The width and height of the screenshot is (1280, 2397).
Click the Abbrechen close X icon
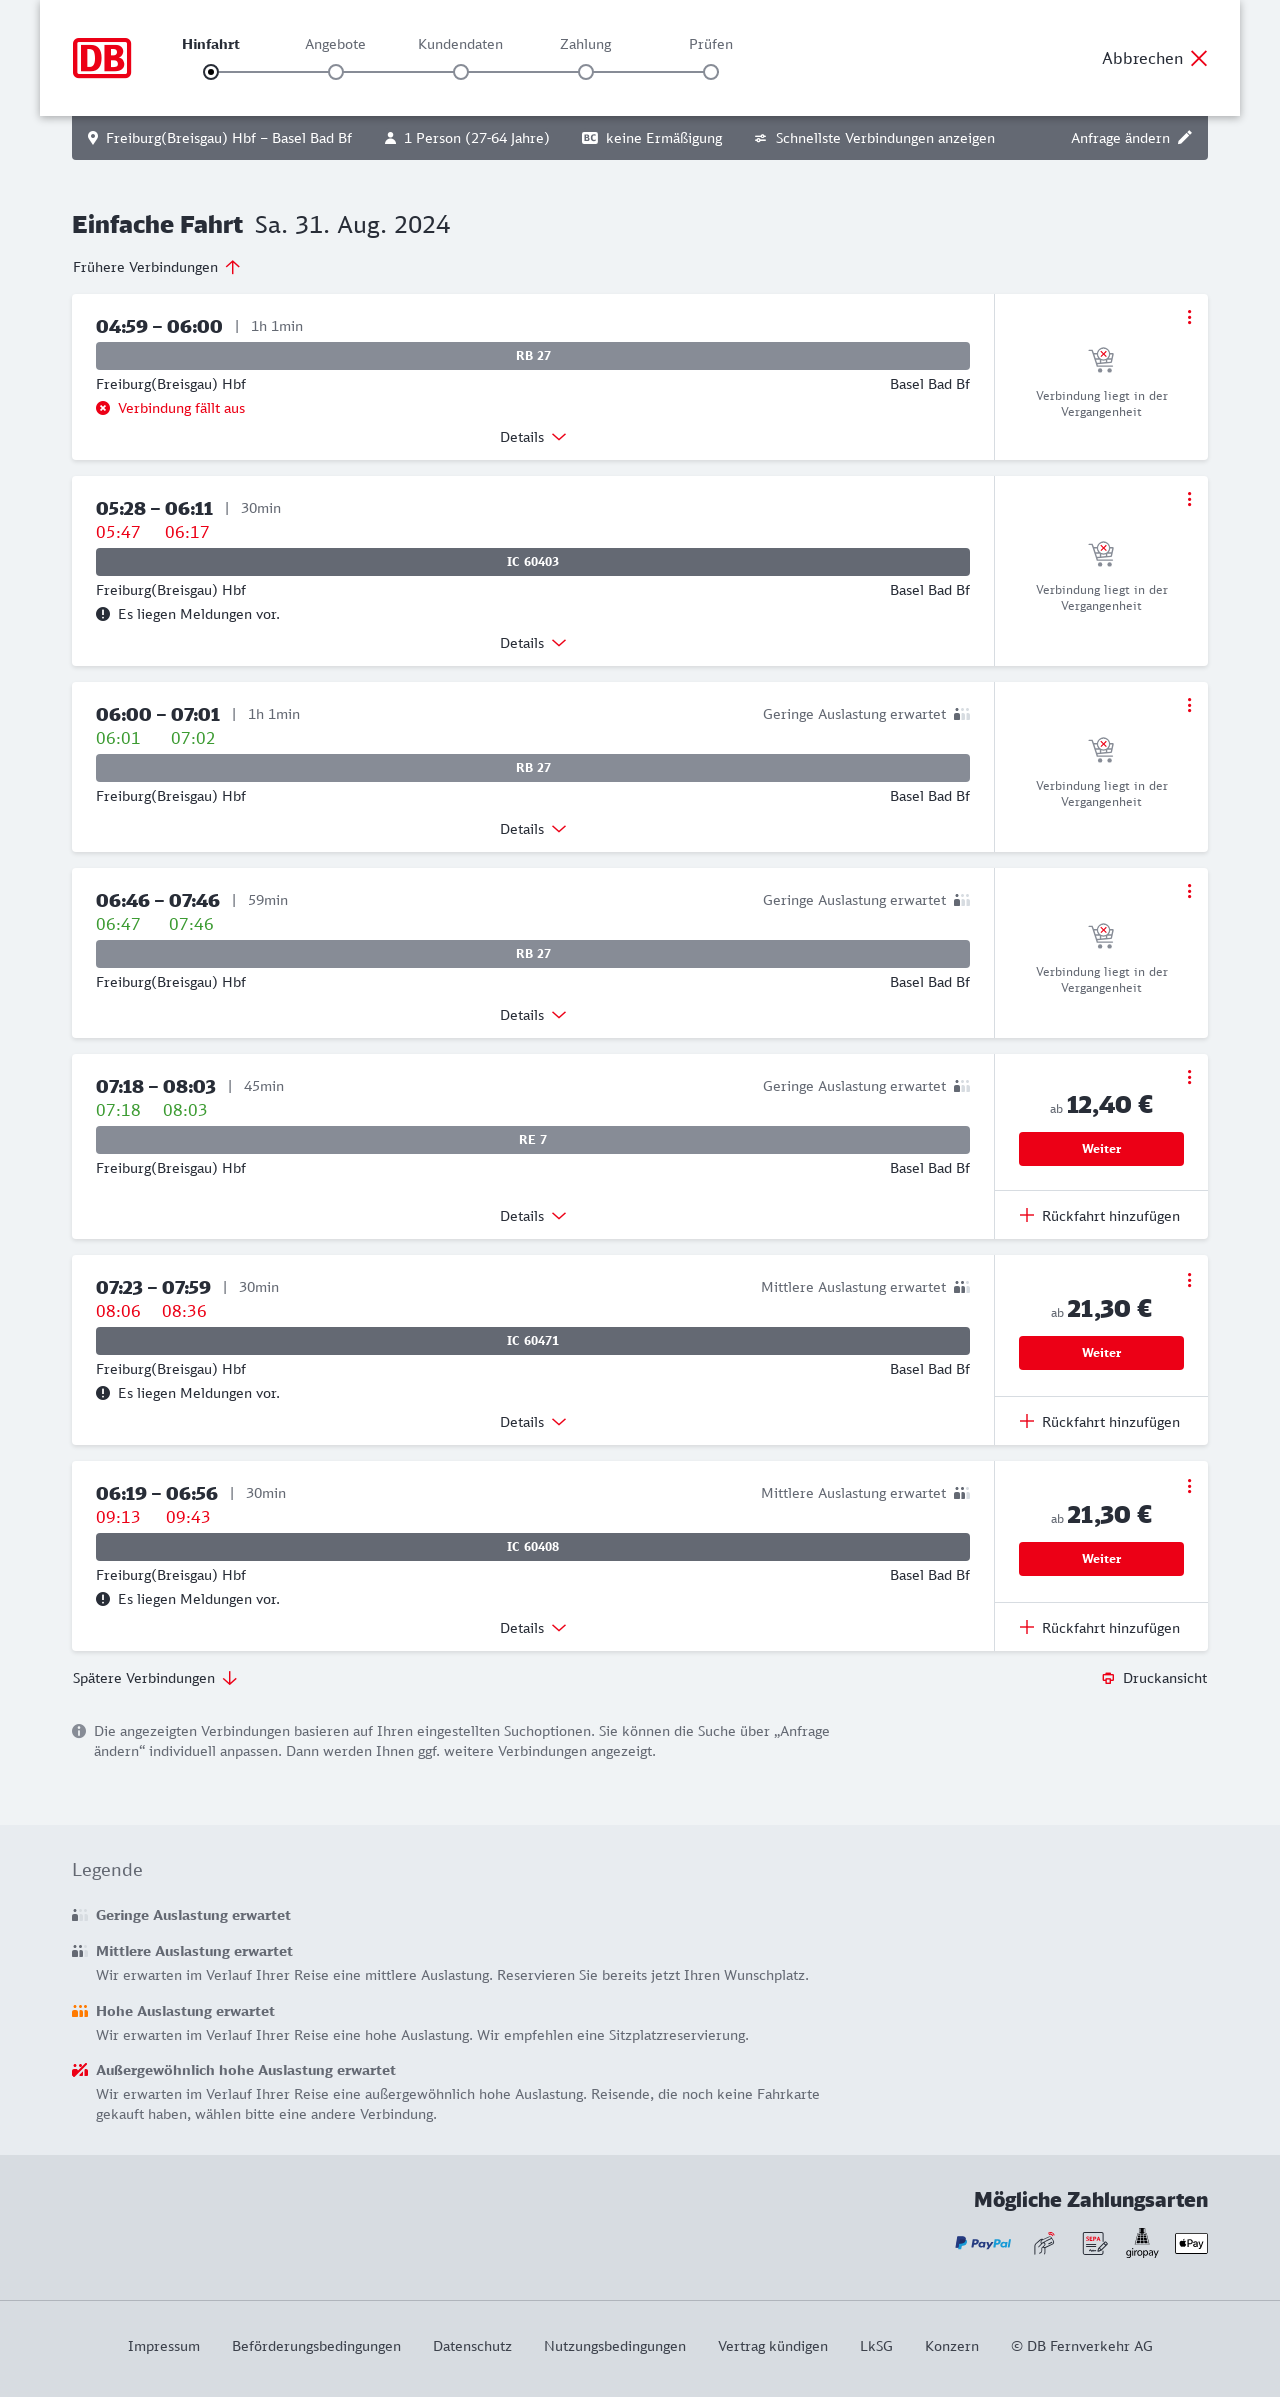tap(1199, 58)
